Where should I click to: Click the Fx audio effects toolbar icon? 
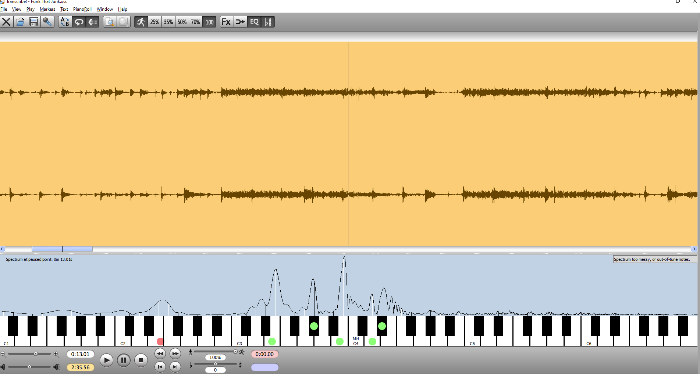[226, 22]
